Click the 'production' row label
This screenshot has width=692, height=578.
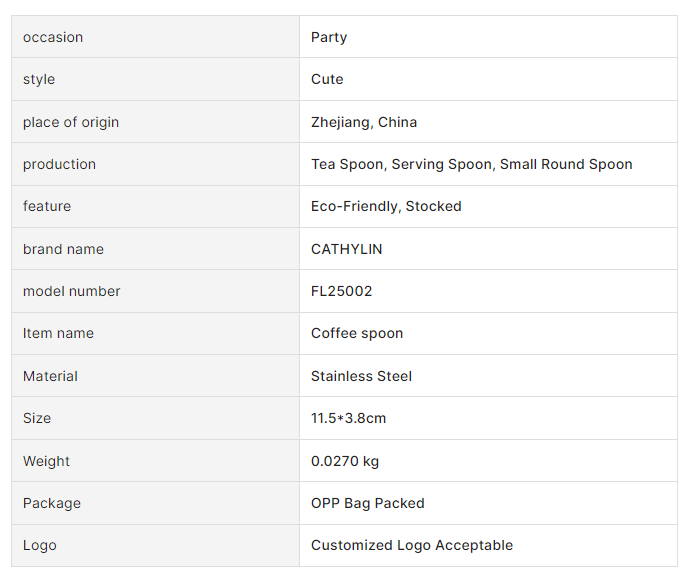click(x=60, y=164)
